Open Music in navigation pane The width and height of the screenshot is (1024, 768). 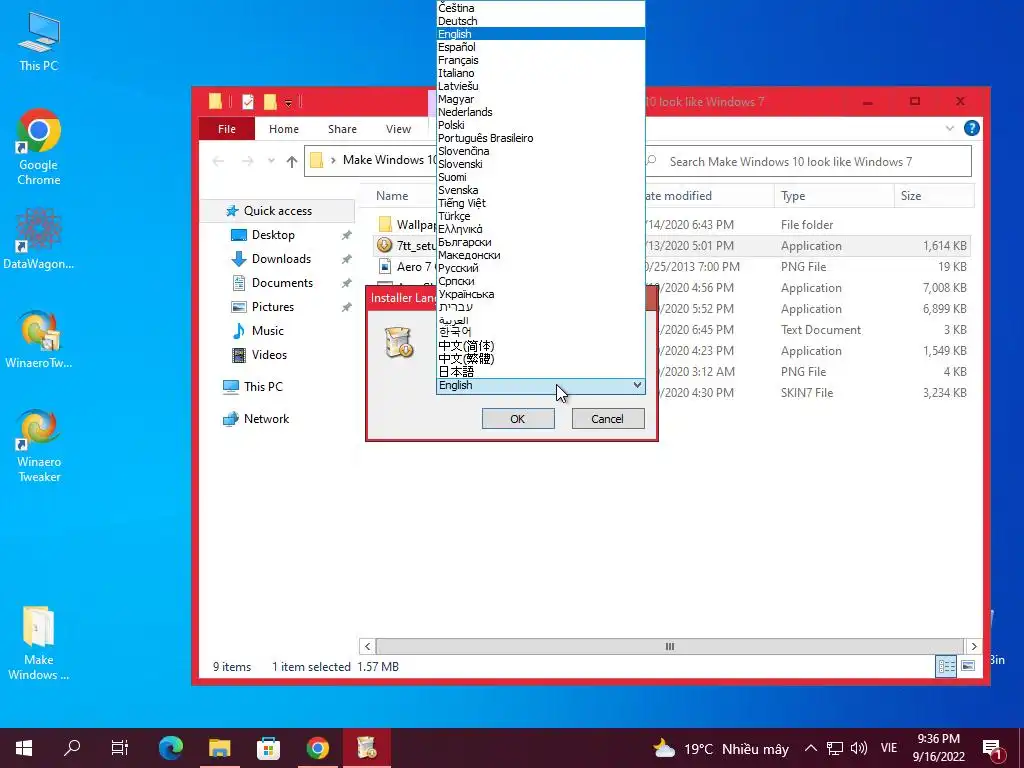(x=268, y=330)
